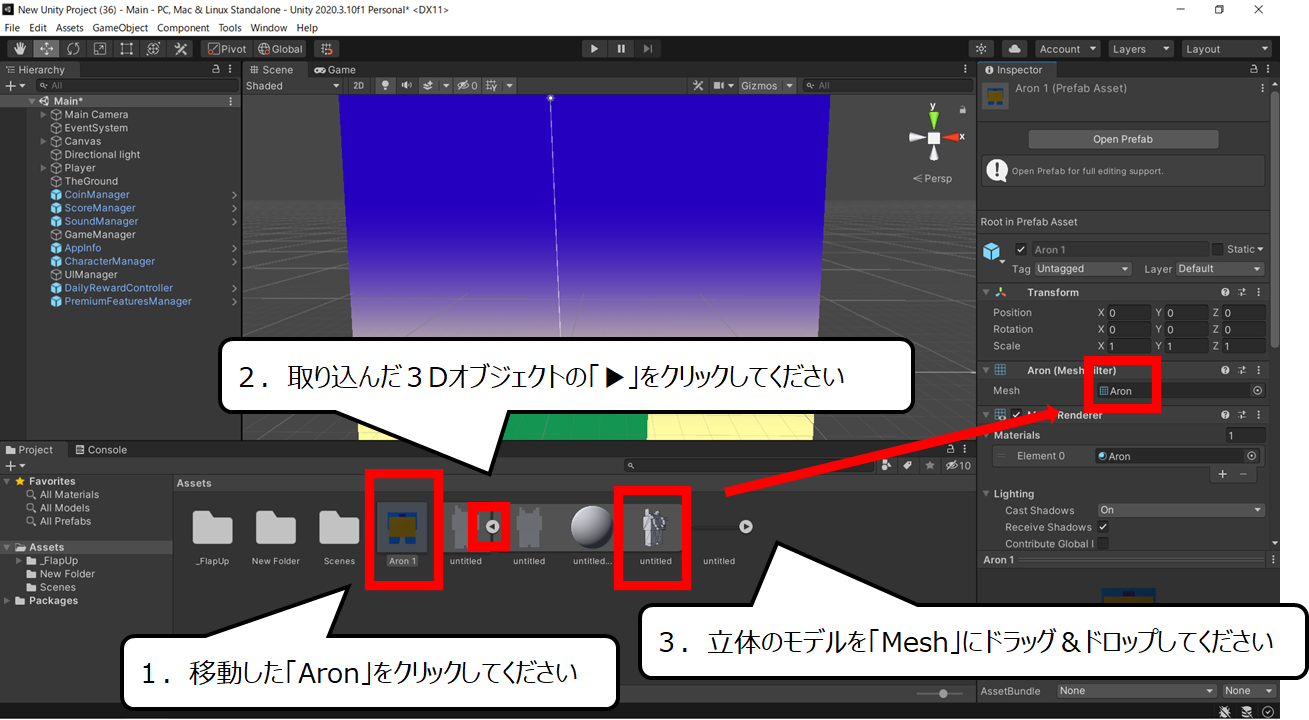This screenshot has height=720, width=1309.
Task: Select the Scale tool
Action: (100, 48)
